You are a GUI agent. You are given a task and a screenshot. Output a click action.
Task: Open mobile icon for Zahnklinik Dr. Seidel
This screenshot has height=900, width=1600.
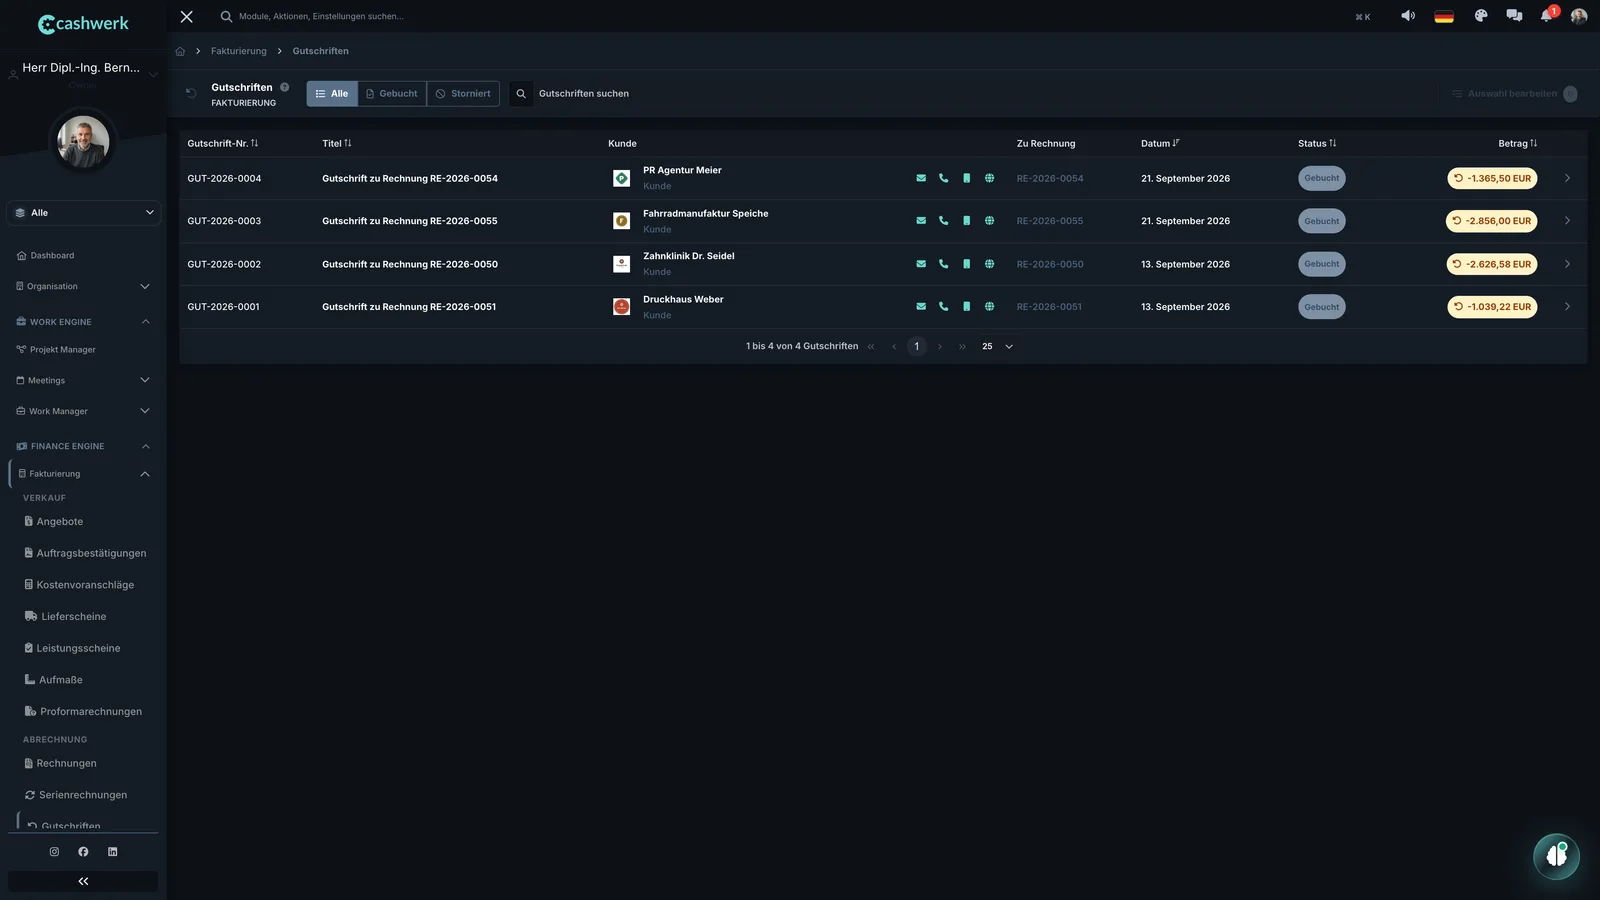click(x=966, y=264)
